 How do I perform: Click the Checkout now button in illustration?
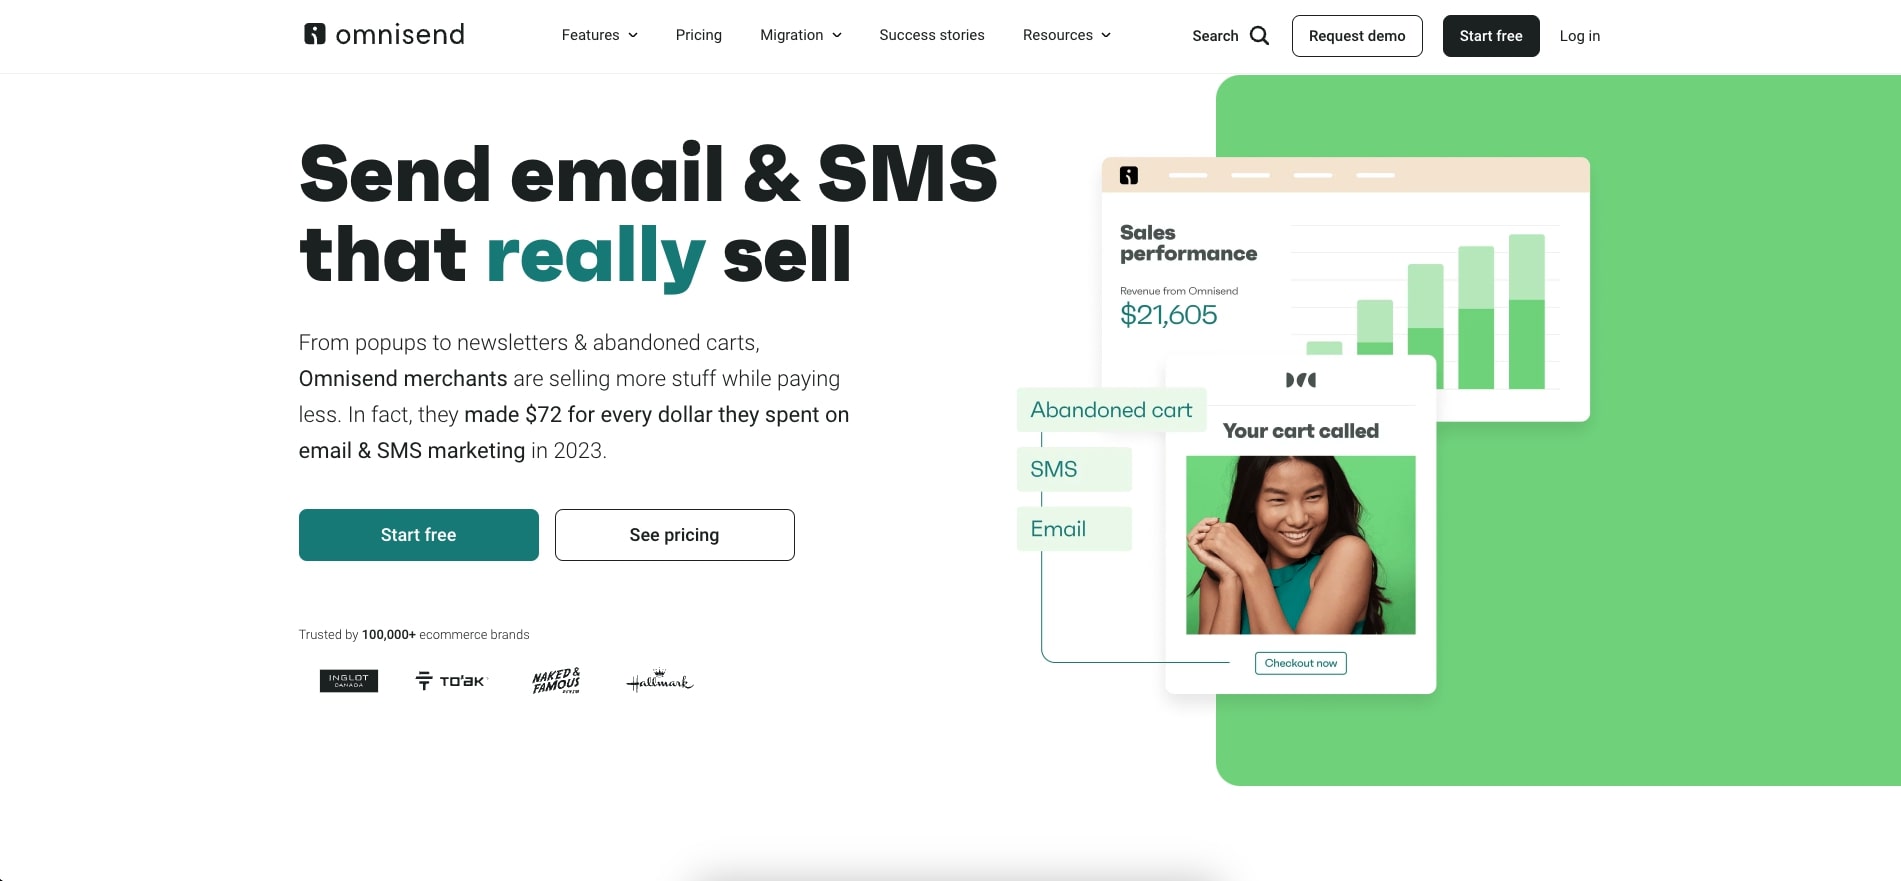1301,663
